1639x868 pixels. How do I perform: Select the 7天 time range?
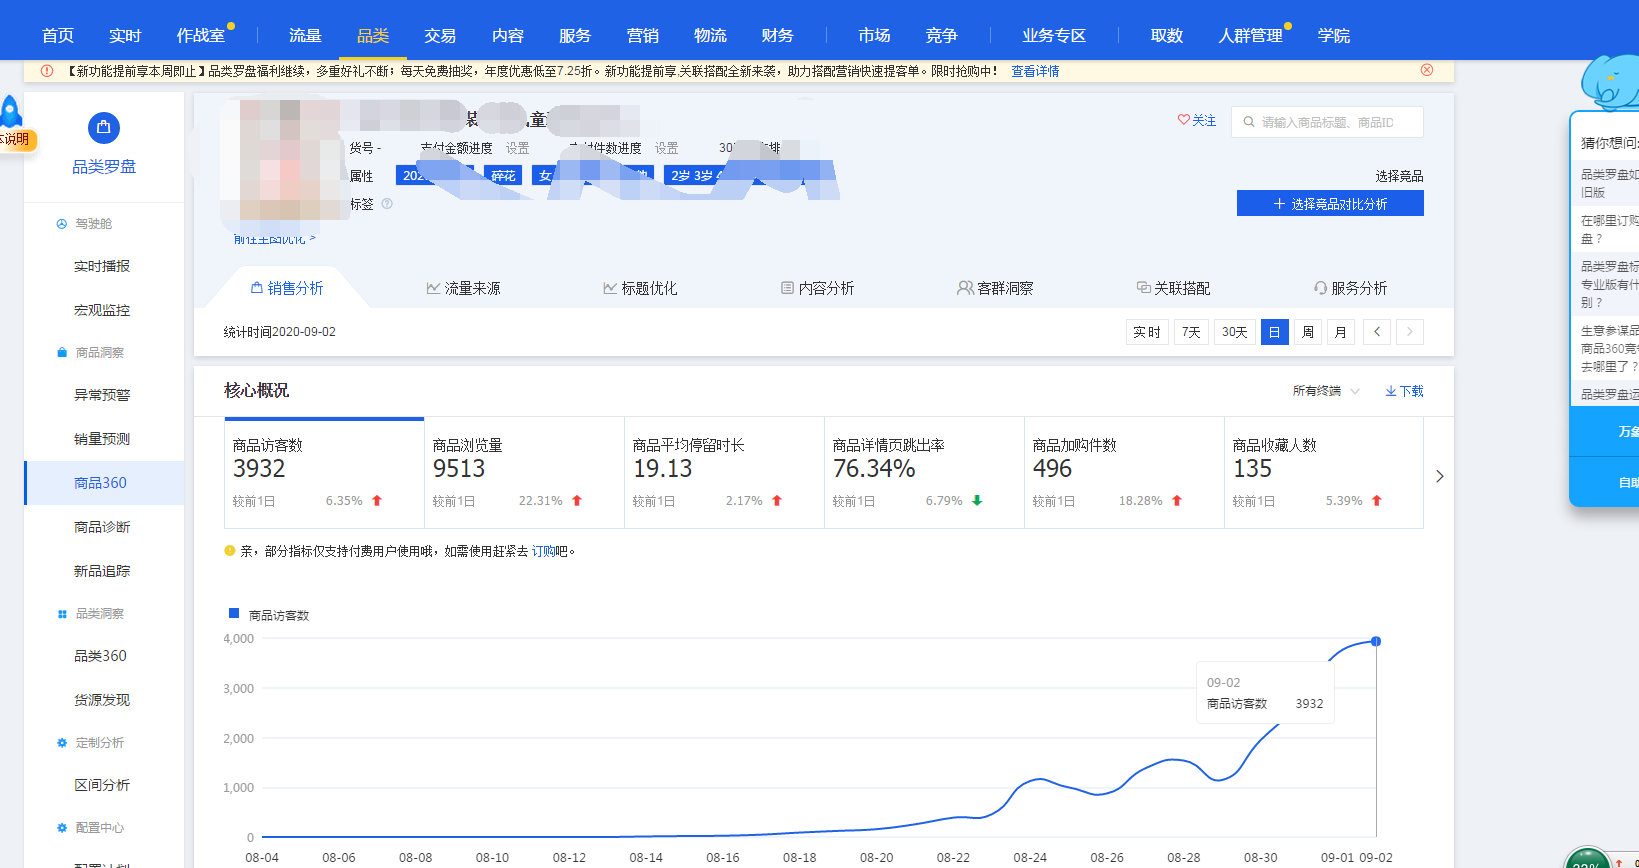1191,332
